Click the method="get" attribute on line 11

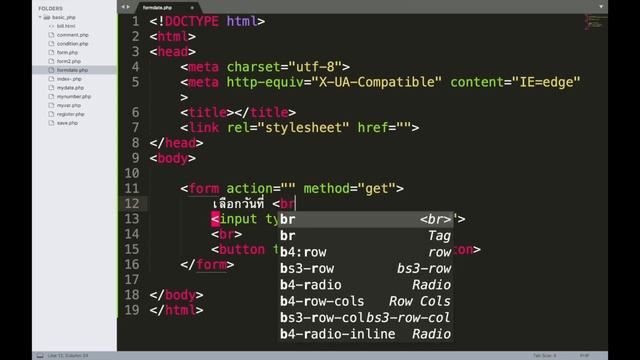[350, 189]
